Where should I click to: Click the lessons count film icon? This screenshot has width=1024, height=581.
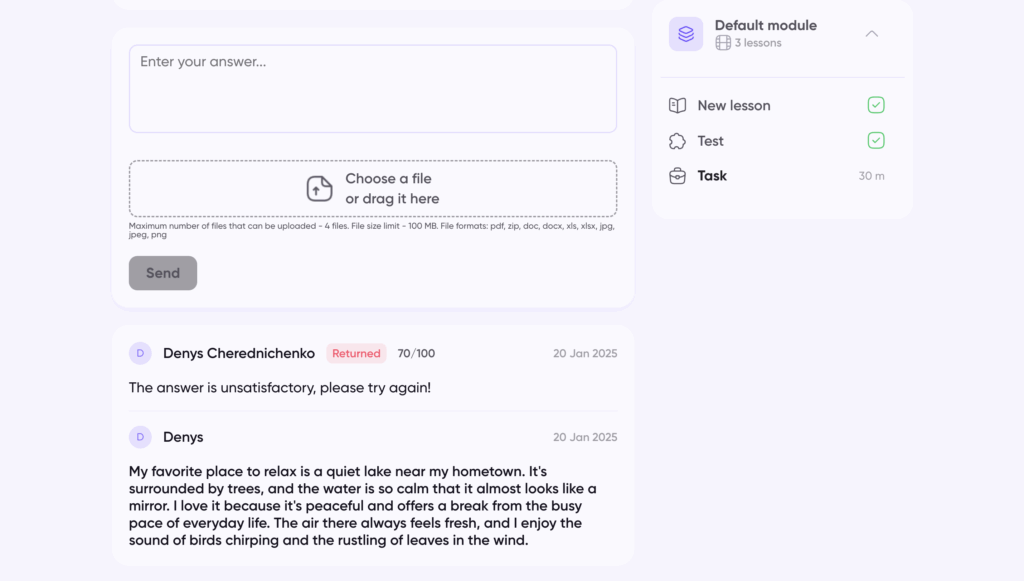click(x=723, y=43)
